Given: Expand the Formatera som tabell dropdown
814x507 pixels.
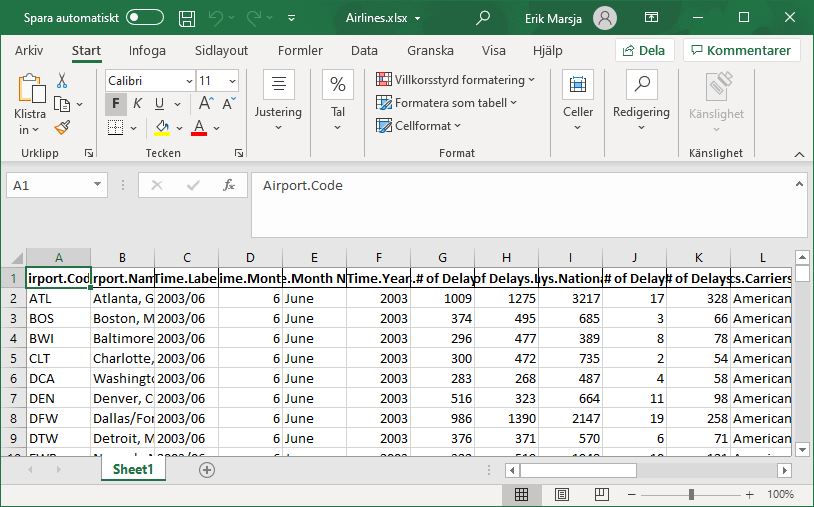Looking at the screenshot, I should (446, 102).
